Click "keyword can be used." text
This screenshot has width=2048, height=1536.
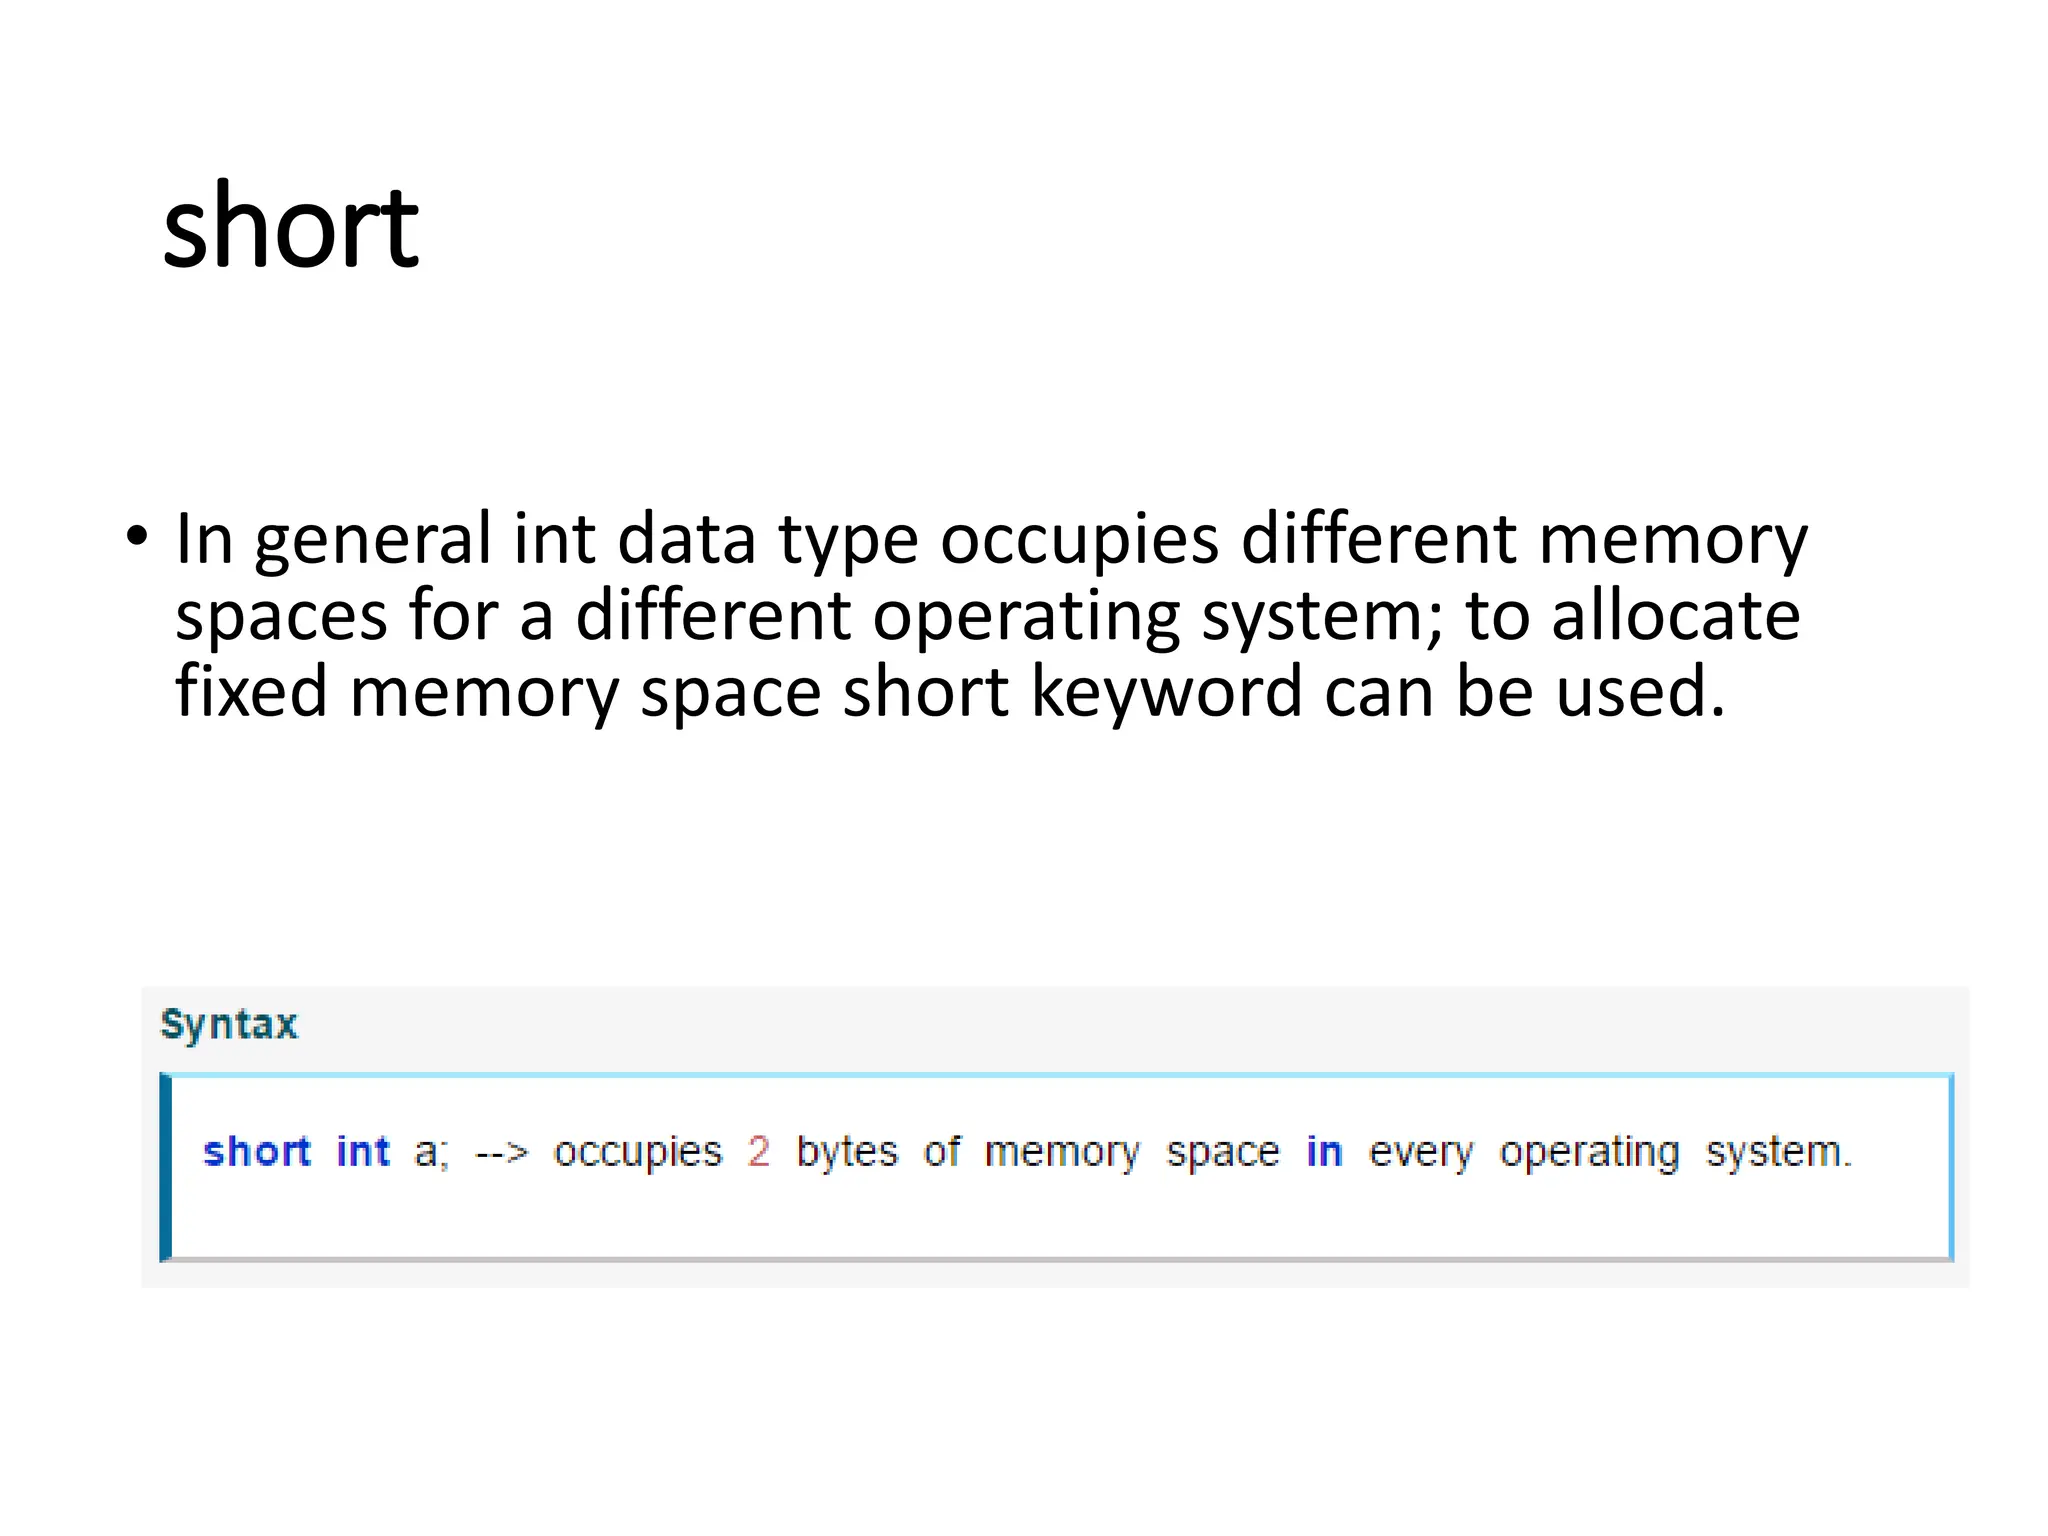(x=1378, y=691)
